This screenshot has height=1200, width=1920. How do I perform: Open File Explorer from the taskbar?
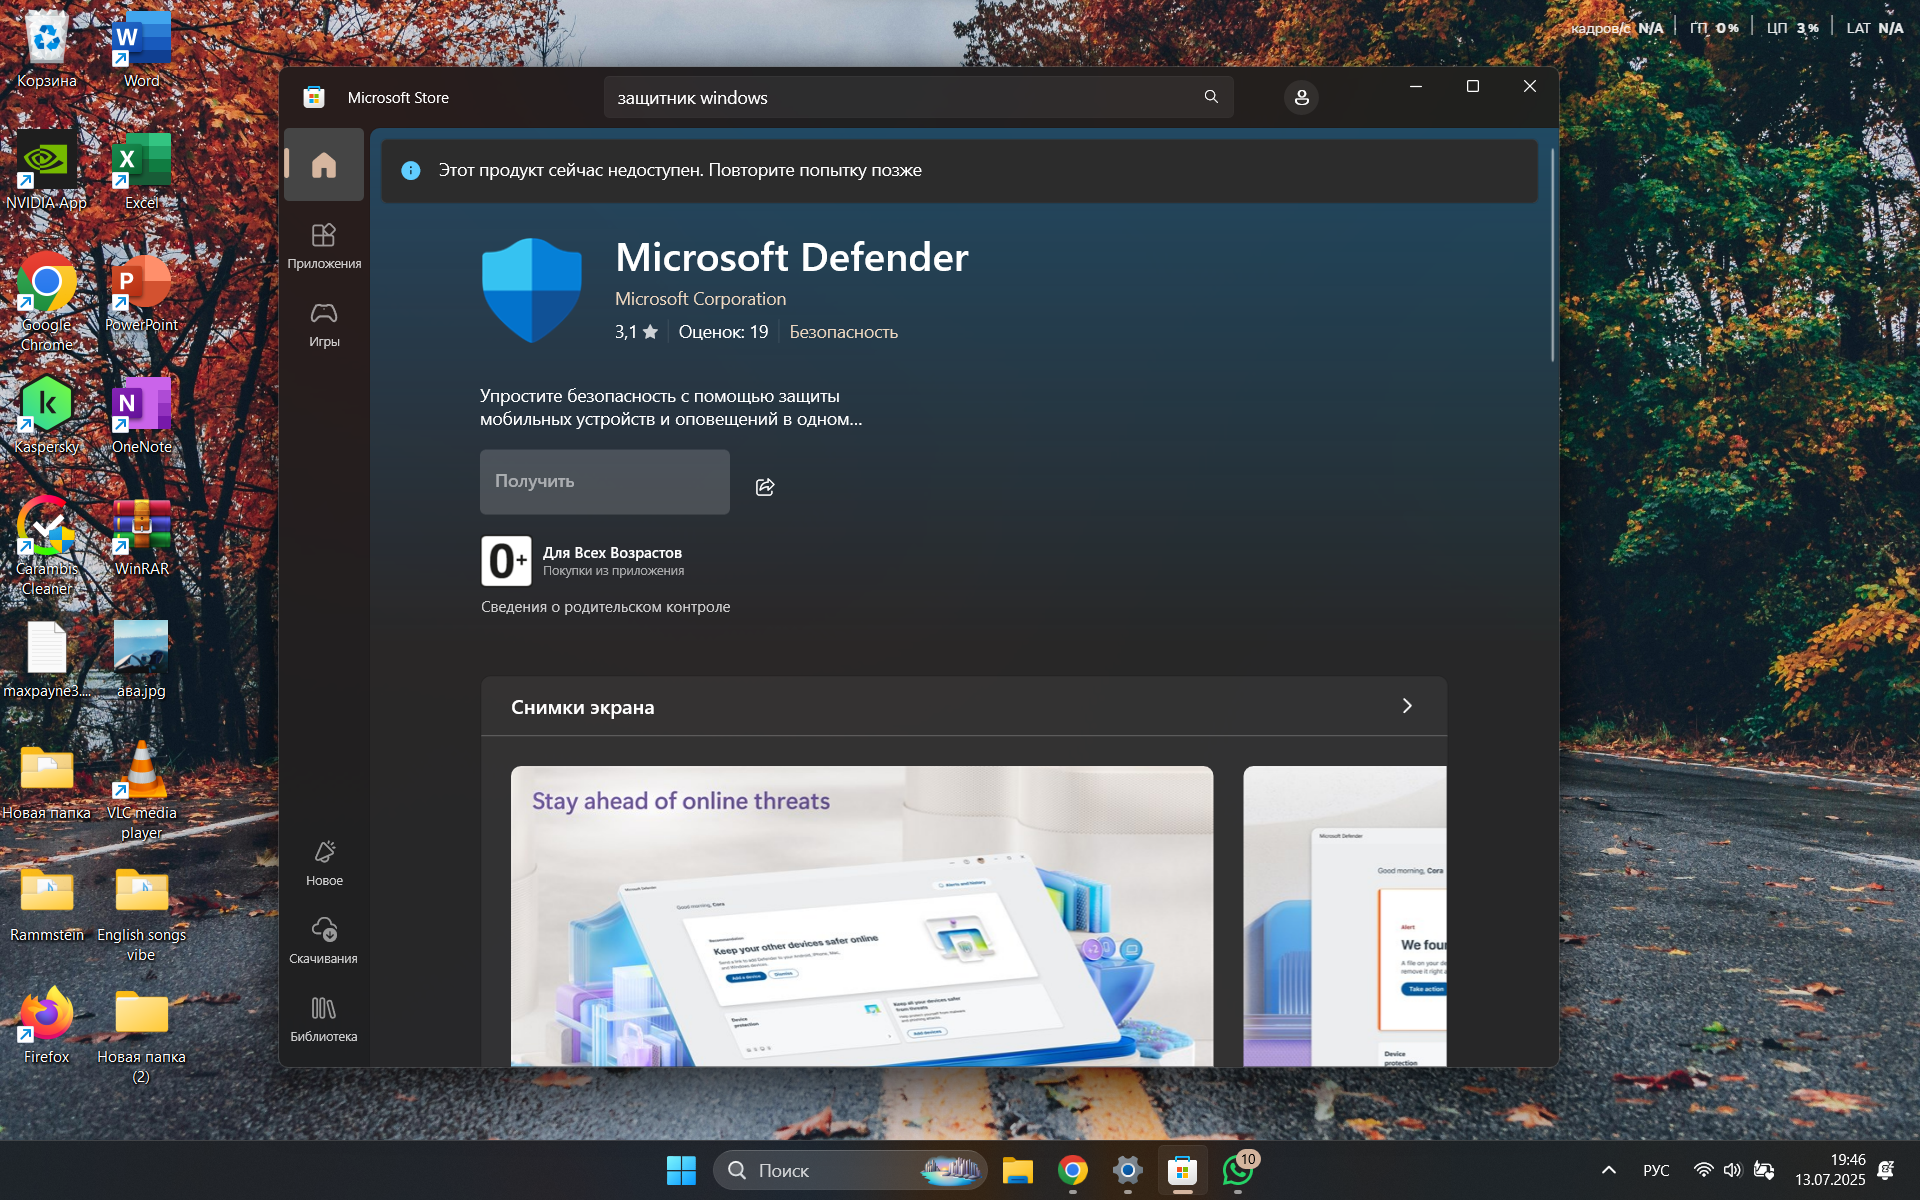pos(1018,1170)
